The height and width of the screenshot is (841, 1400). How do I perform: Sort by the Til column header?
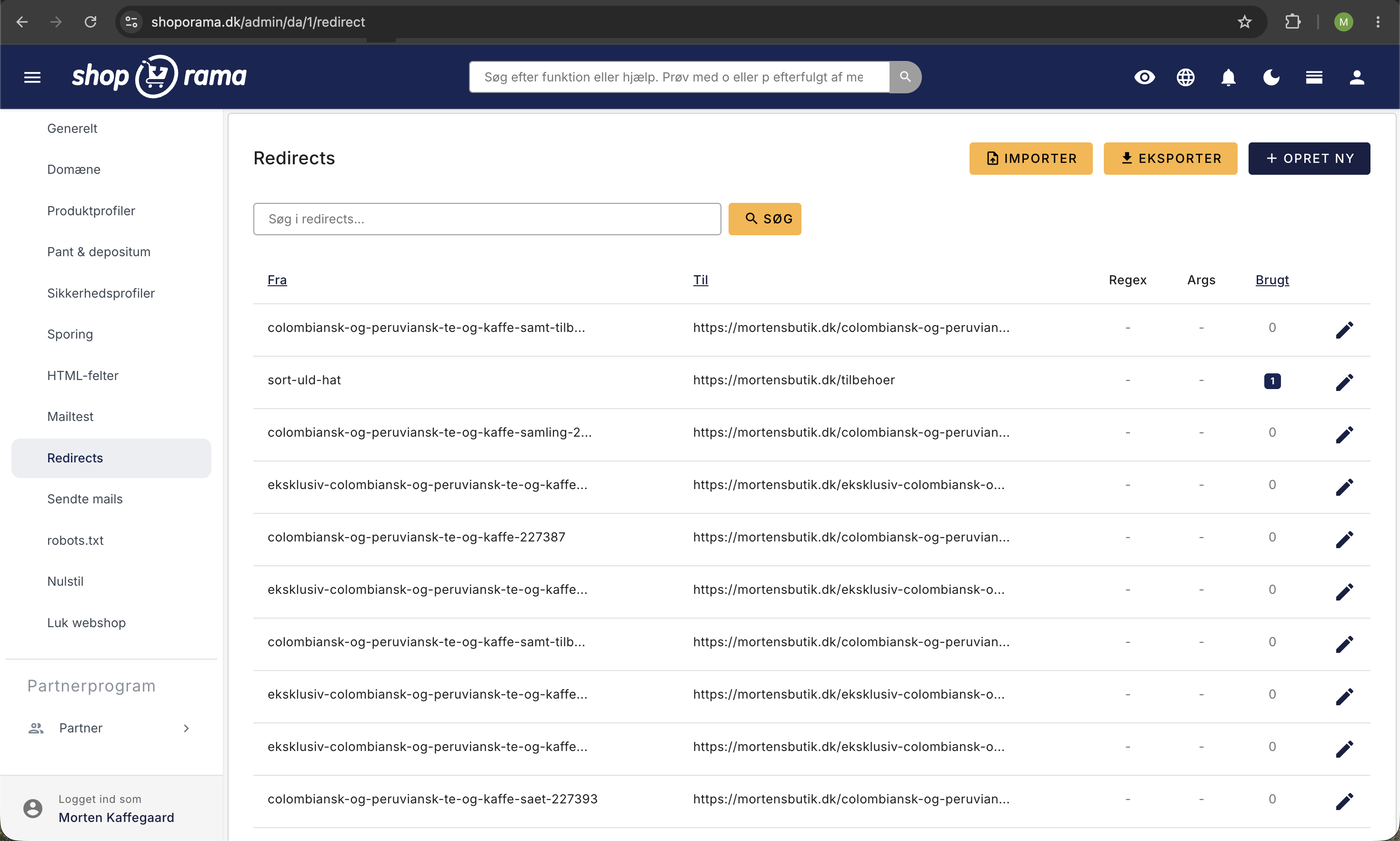click(700, 280)
